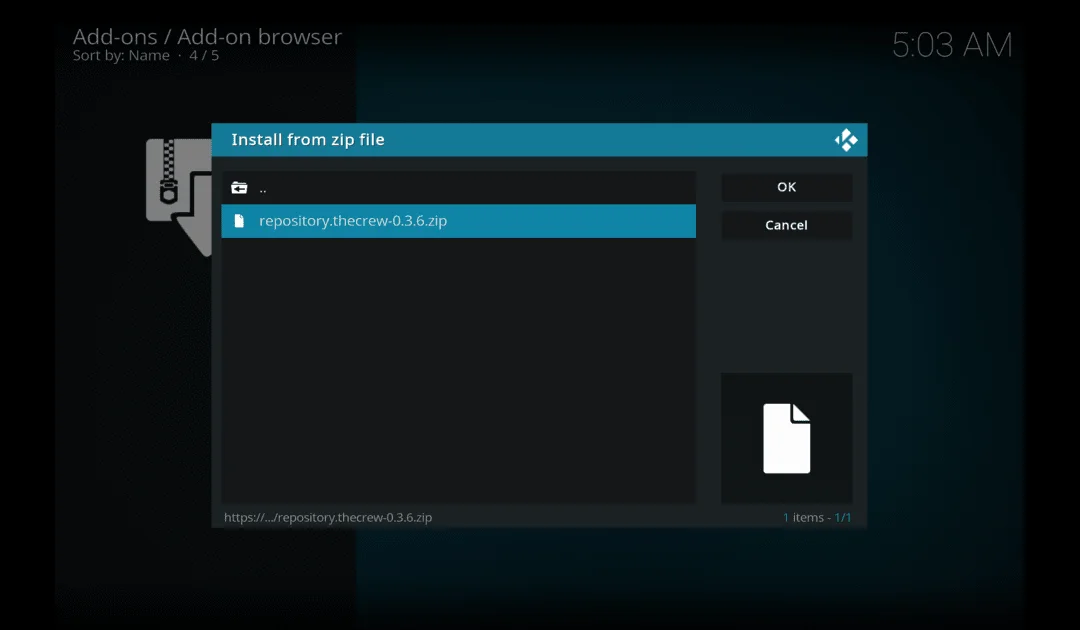This screenshot has width=1080, height=630.
Task: Click the Cancel button
Action: 787,225
